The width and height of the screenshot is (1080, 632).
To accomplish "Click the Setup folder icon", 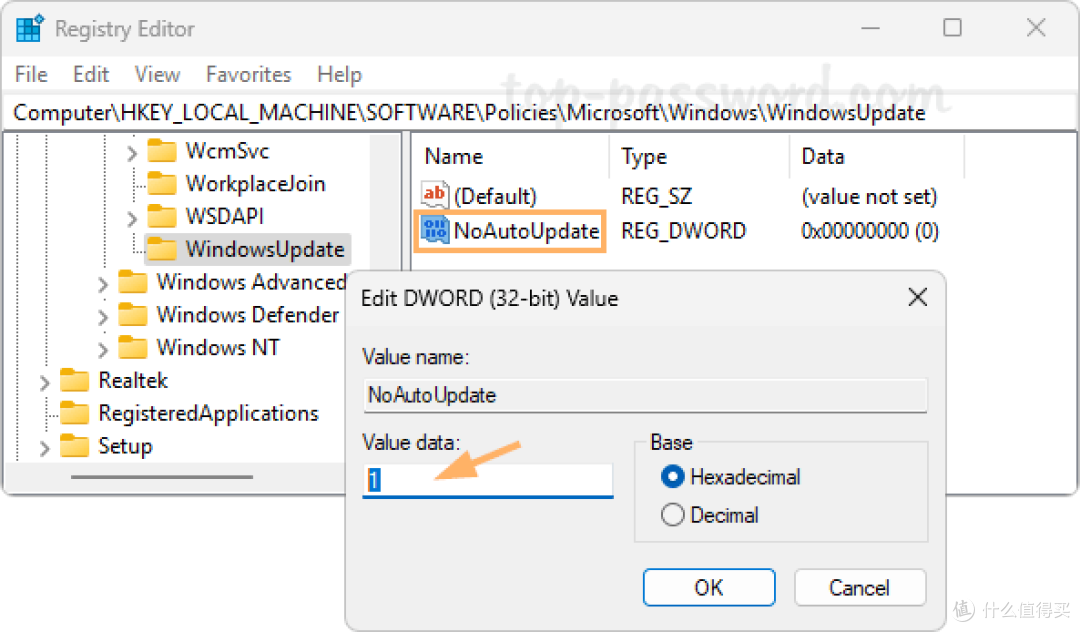I will point(74,445).
